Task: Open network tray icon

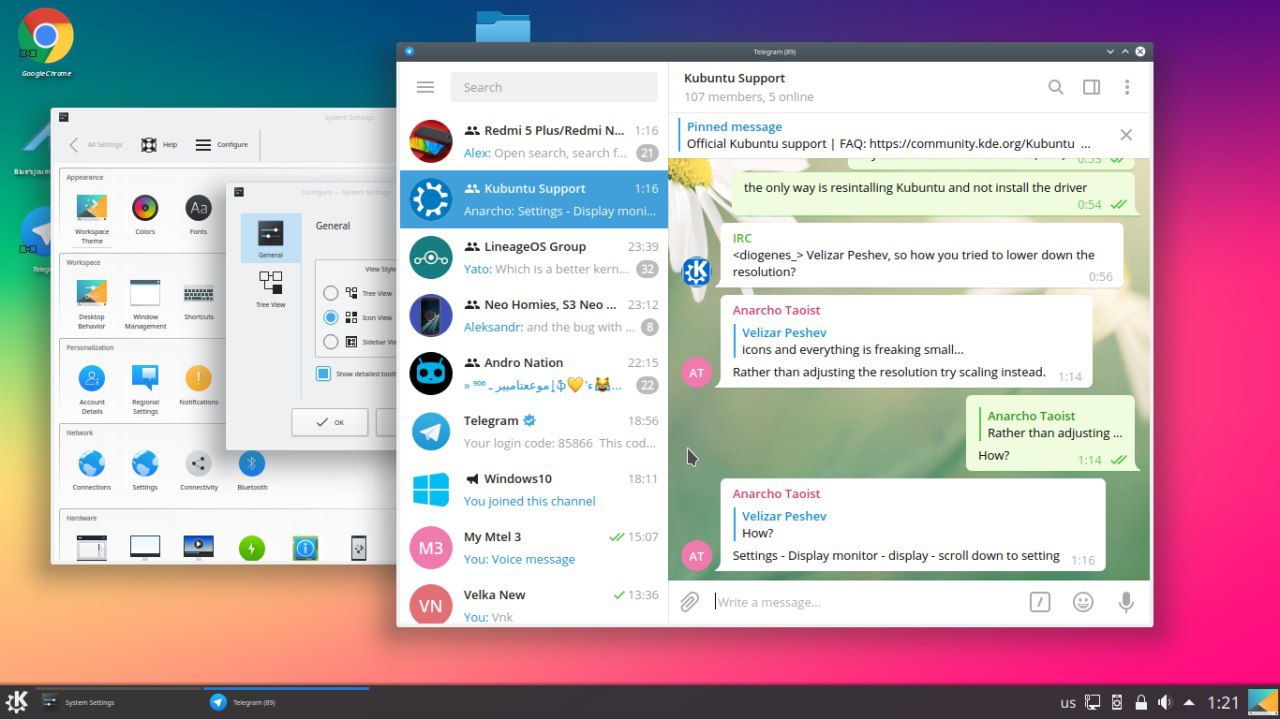Action: [x=1093, y=702]
